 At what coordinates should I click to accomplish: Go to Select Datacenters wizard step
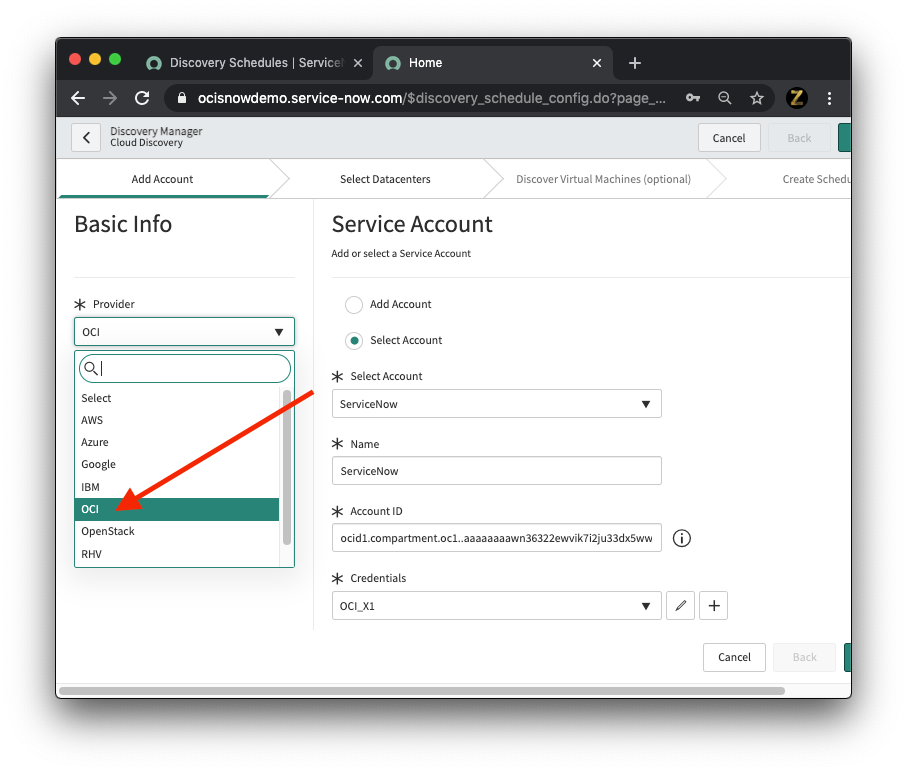tap(385, 179)
